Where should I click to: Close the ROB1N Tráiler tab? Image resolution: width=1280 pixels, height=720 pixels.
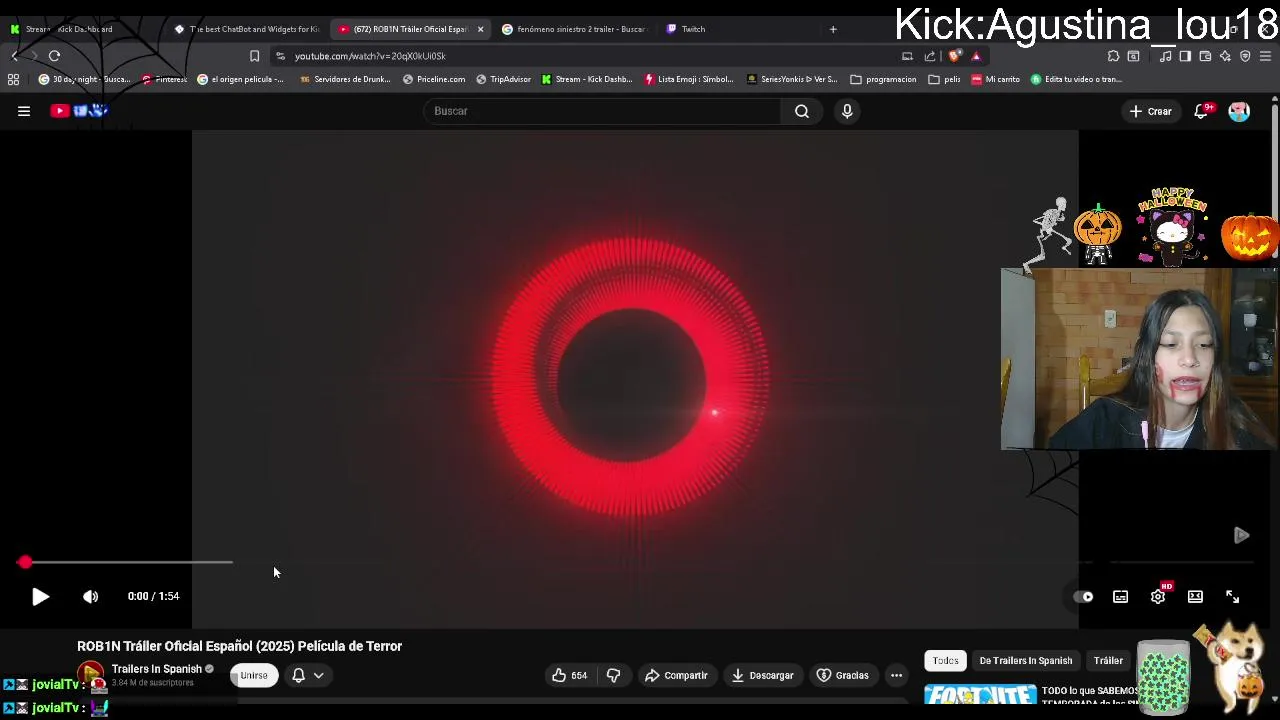pyautogui.click(x=480, y=29)
